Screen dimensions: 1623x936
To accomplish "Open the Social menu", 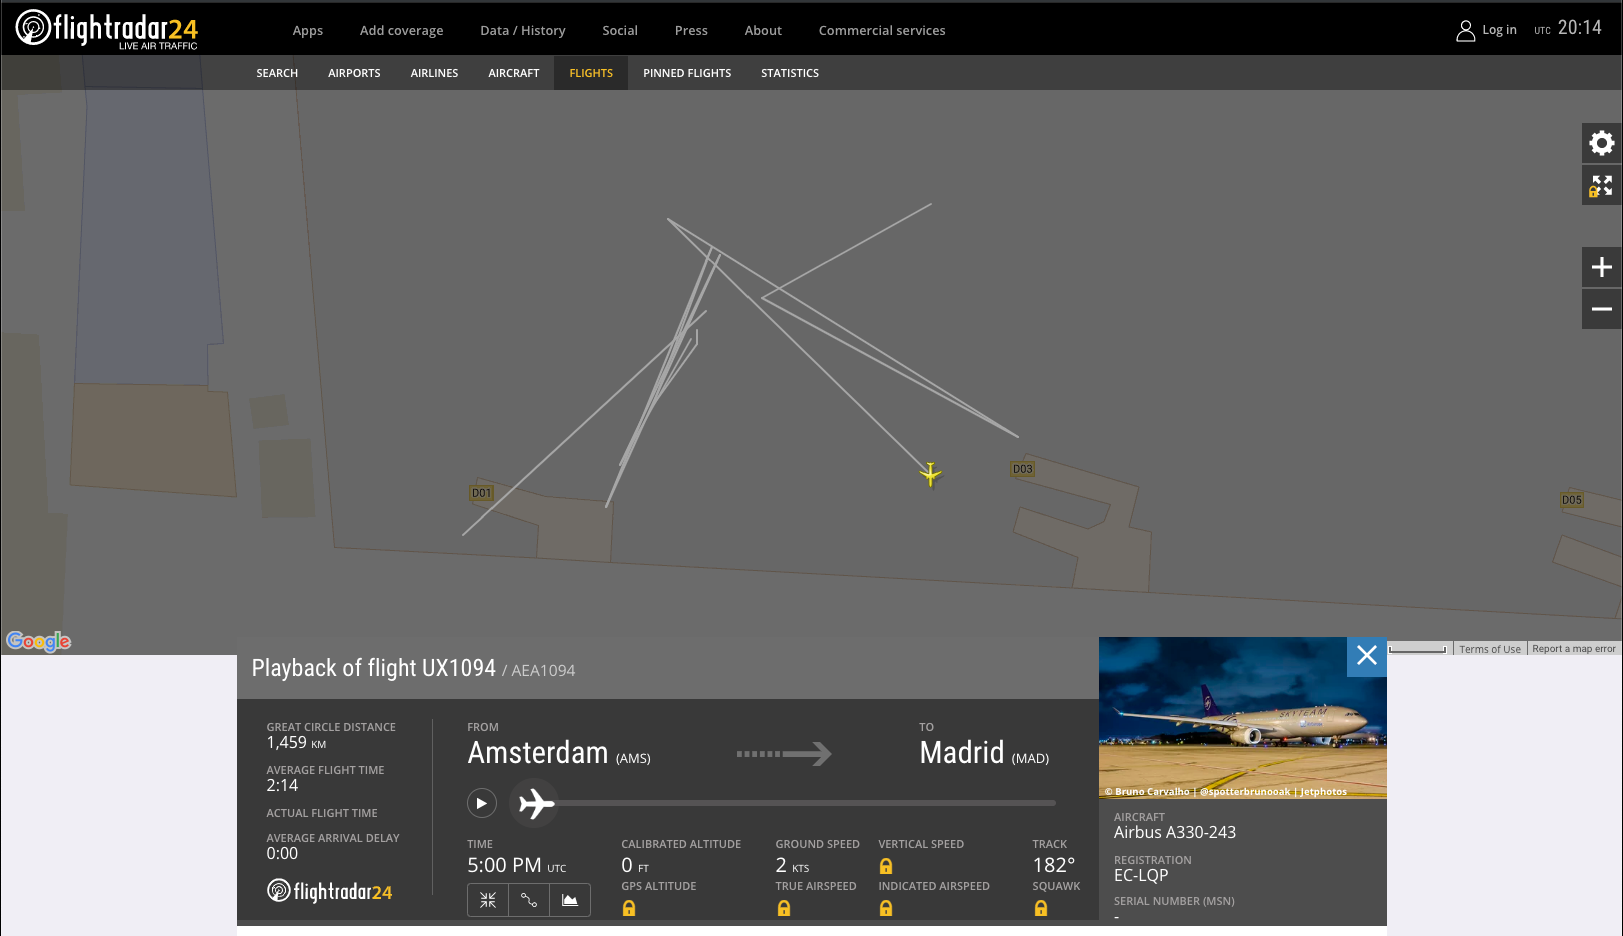I will point(620,31).
